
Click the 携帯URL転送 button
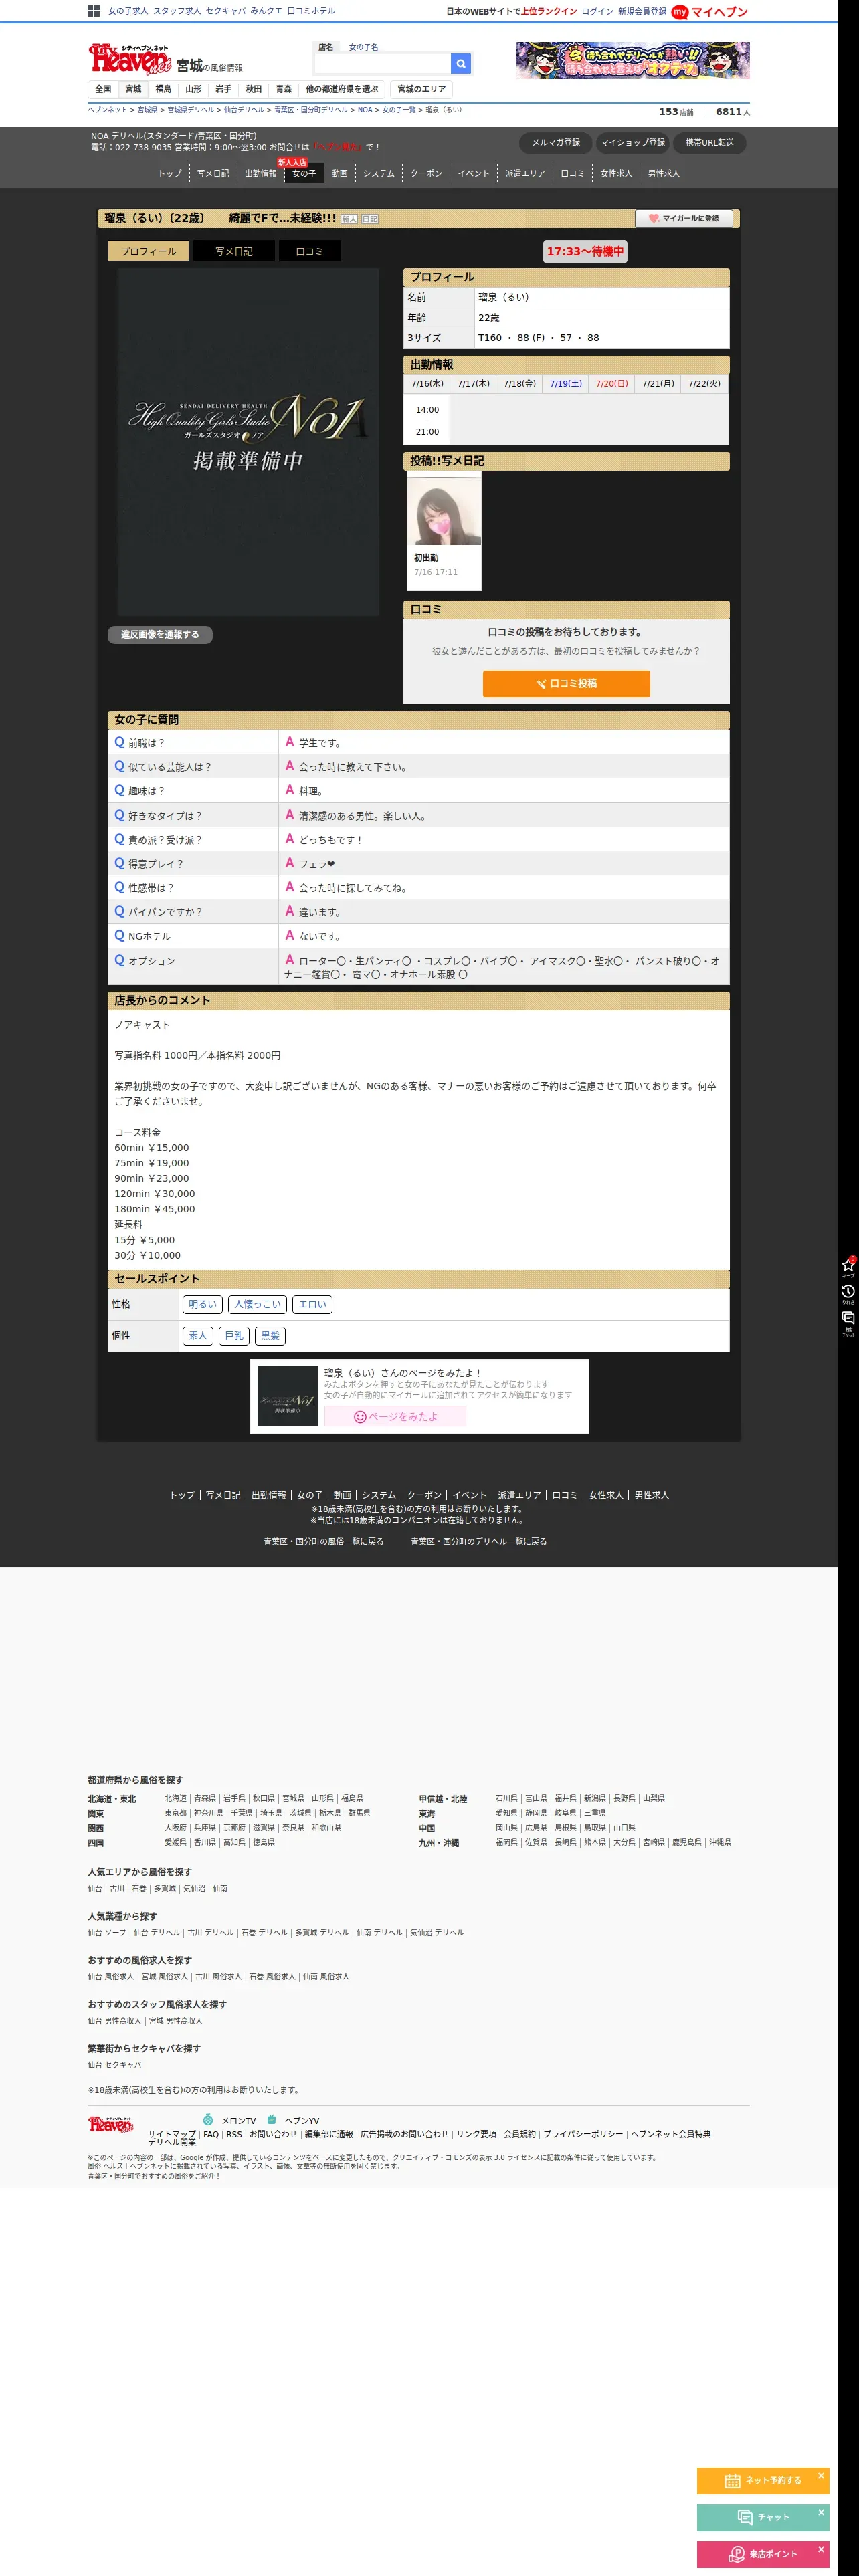coord(709,143)
